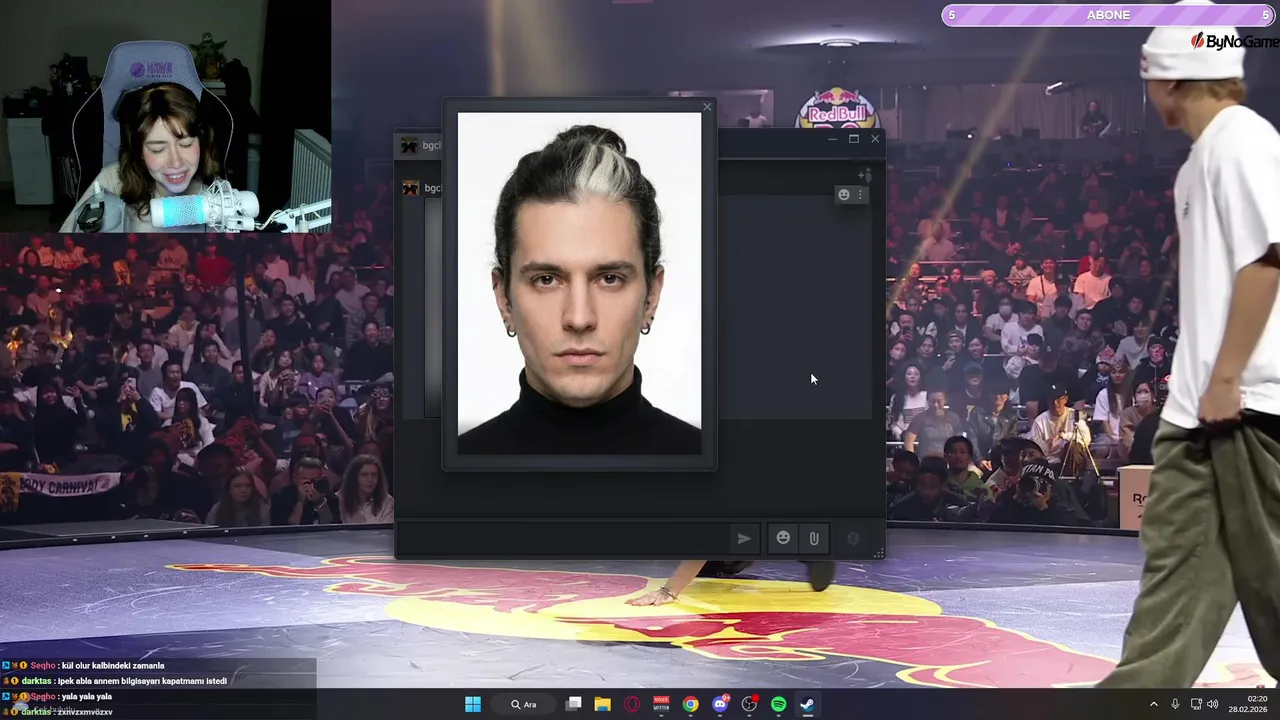Expand hidden system tray icons chevron
Image resolution: width=1280 pixels, height=720 pixels.
click(x=1153, y=704)
